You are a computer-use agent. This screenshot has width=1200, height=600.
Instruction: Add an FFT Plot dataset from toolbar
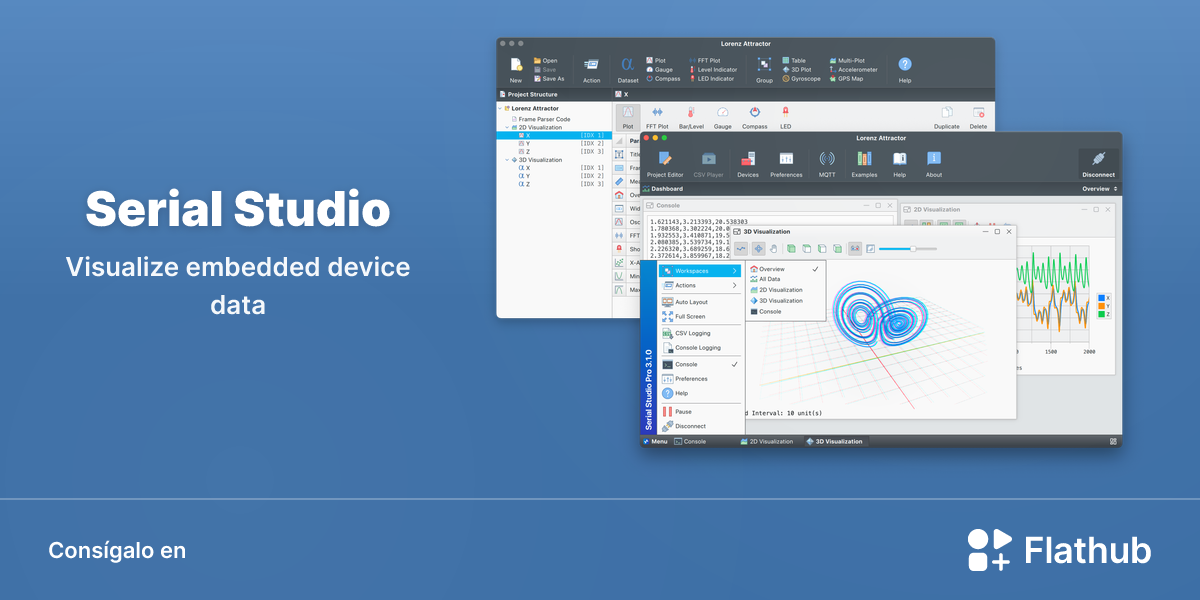pyautogui.click(x=704, y=60)
